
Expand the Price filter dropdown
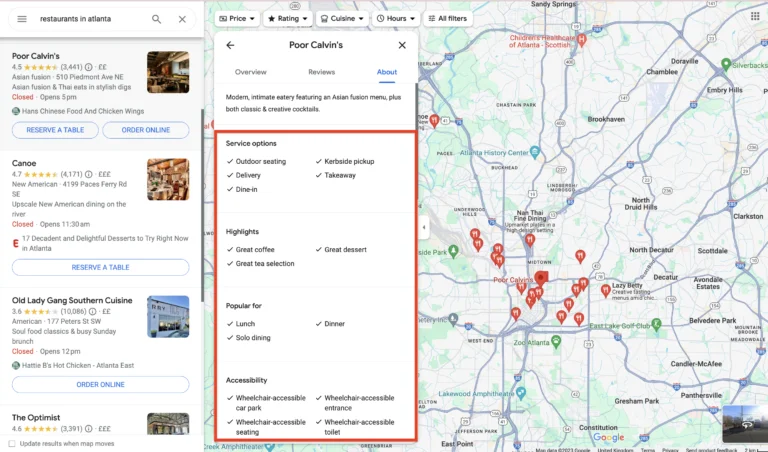[x=237, y=18]
